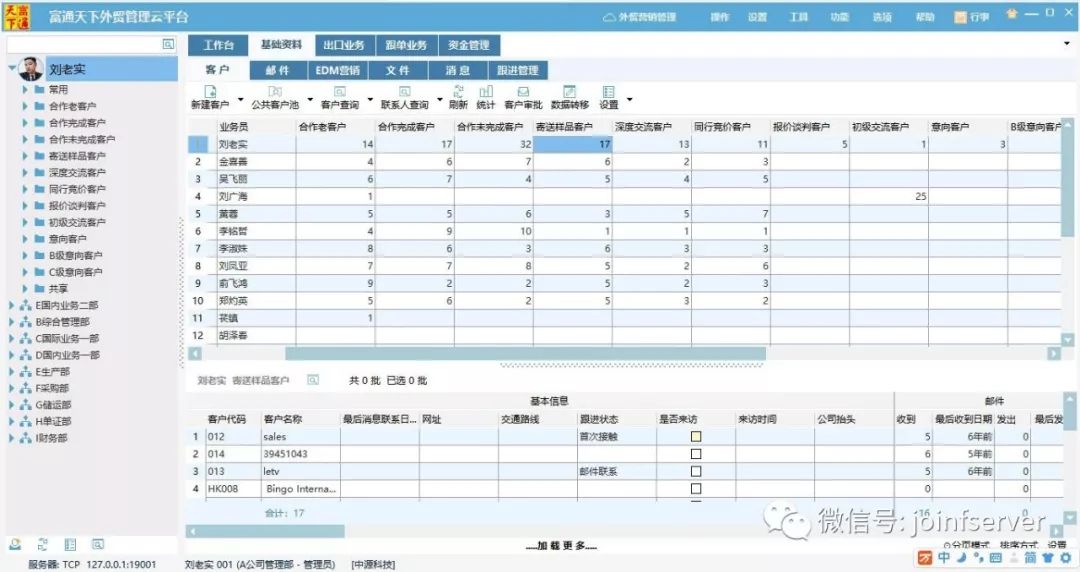
Task: Open the EDM营销 sub-tab
Action: (338, 70)
